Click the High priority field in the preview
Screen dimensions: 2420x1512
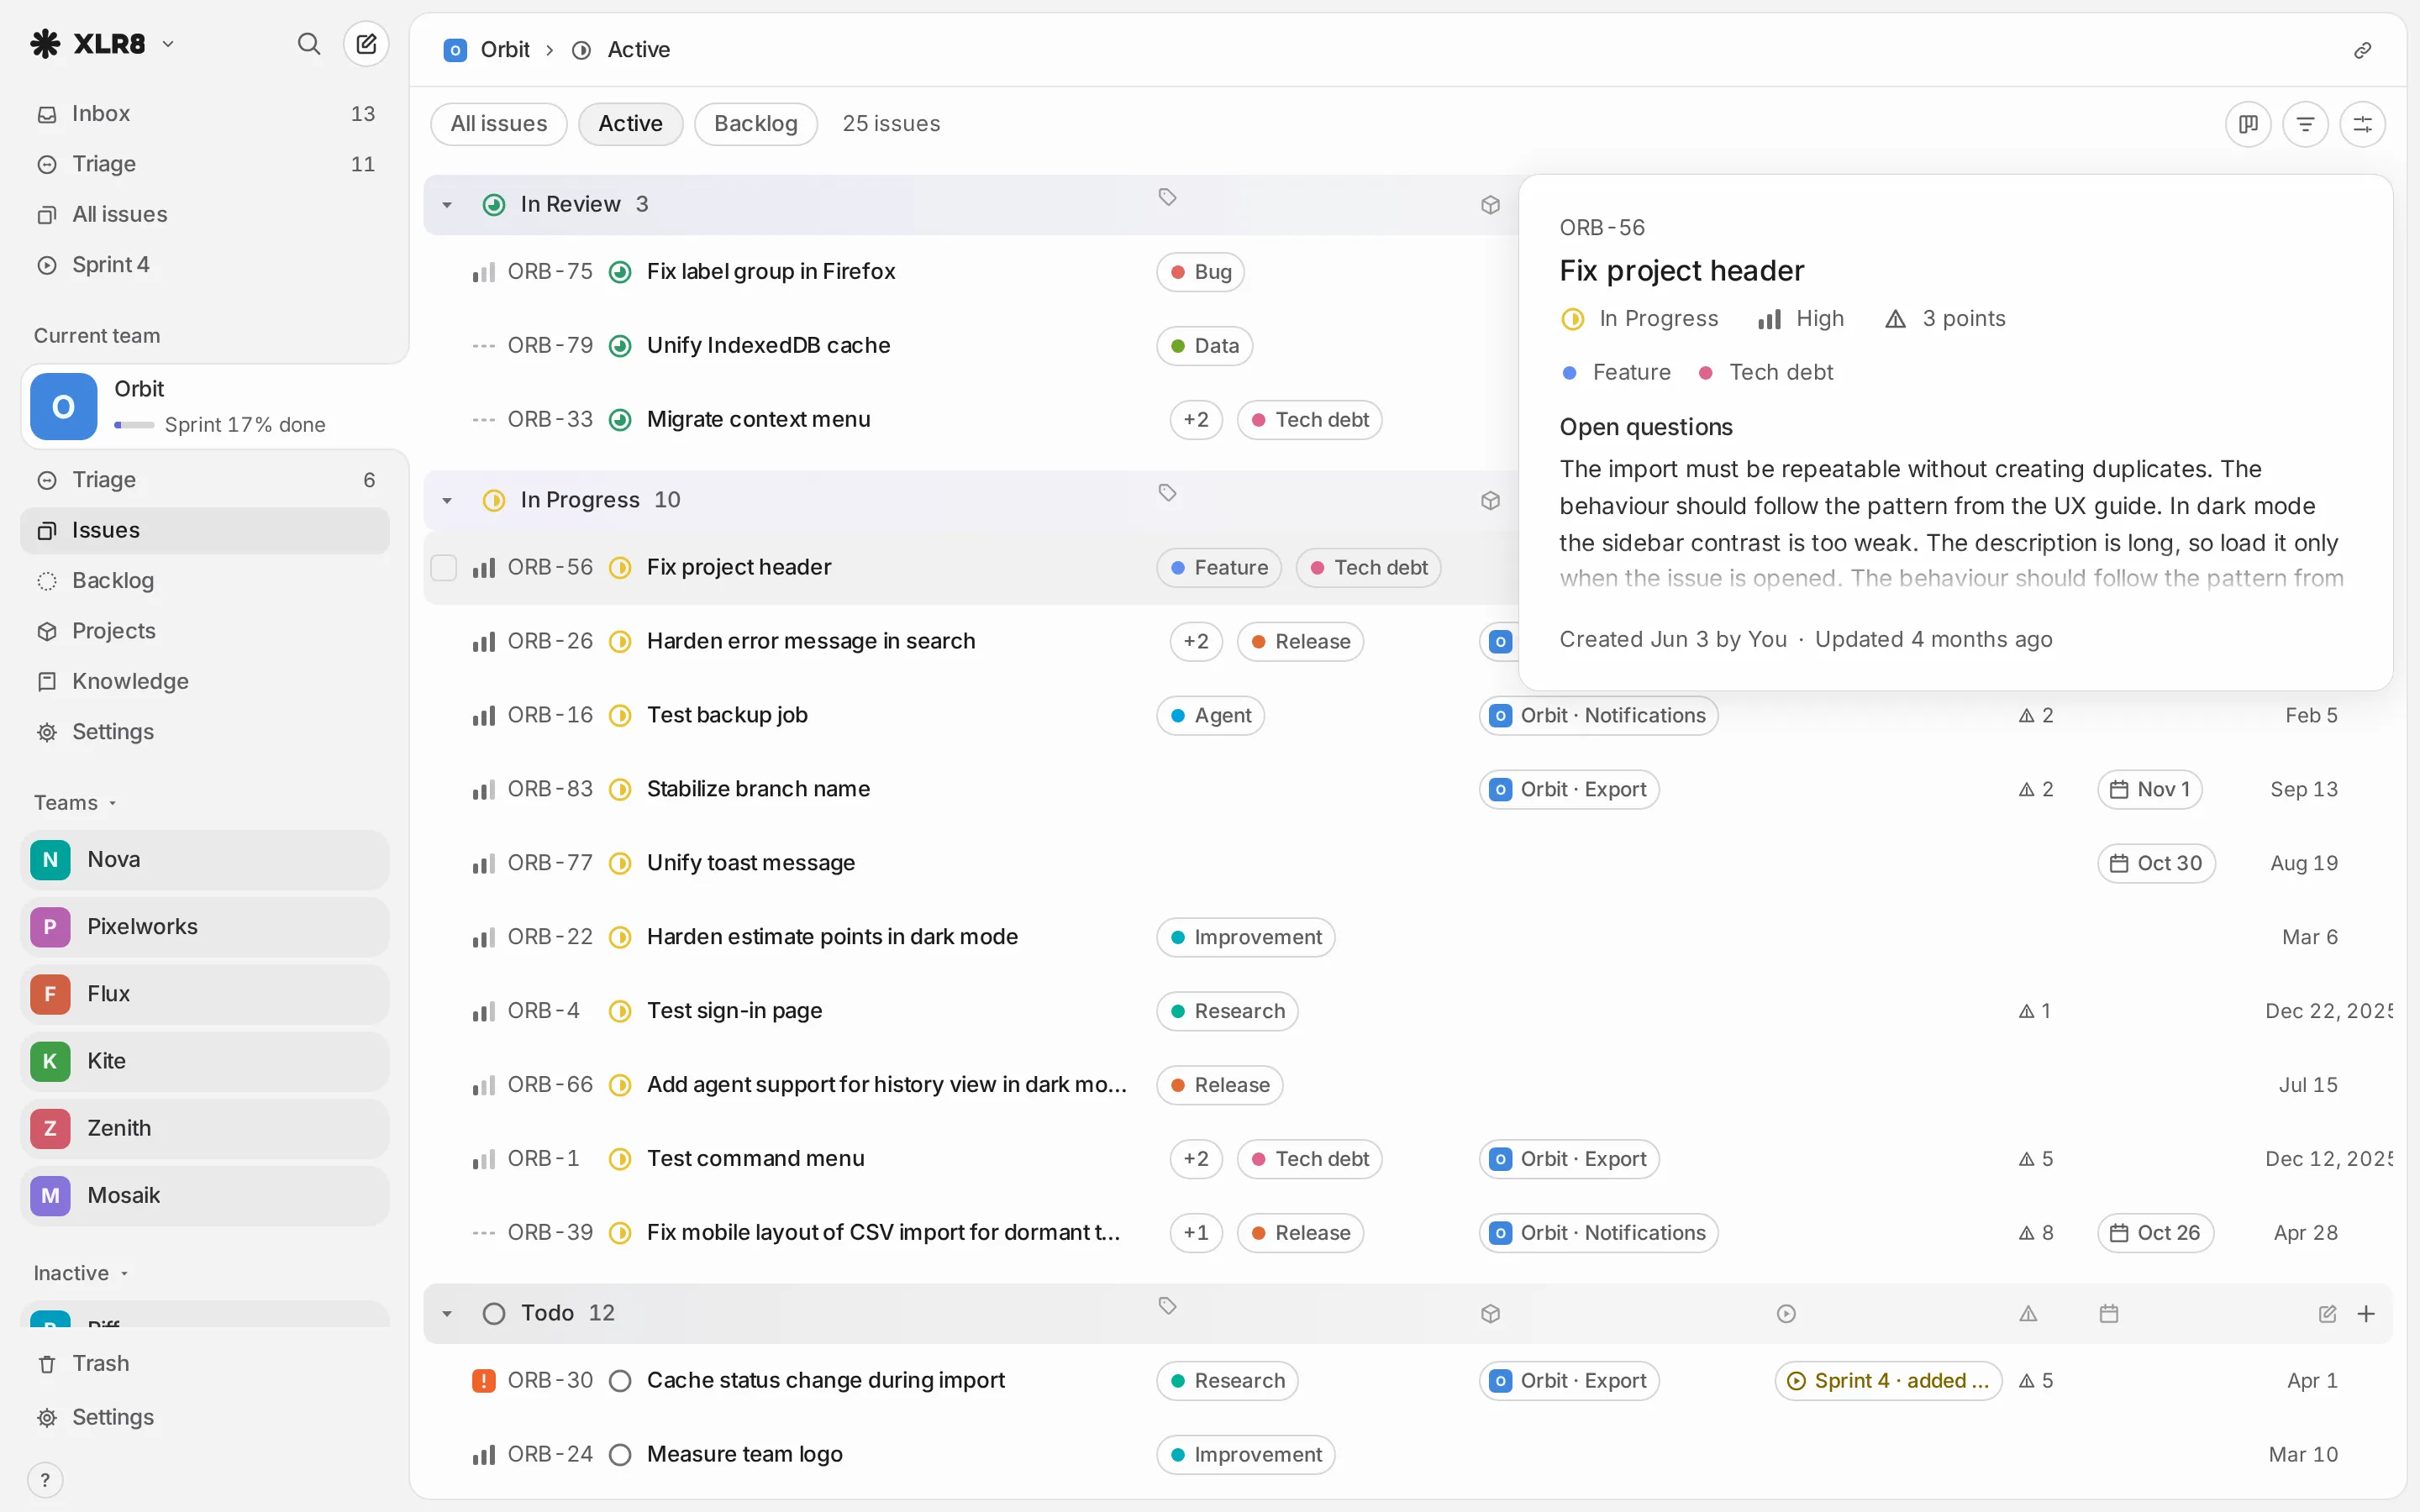pos(1801,319)
